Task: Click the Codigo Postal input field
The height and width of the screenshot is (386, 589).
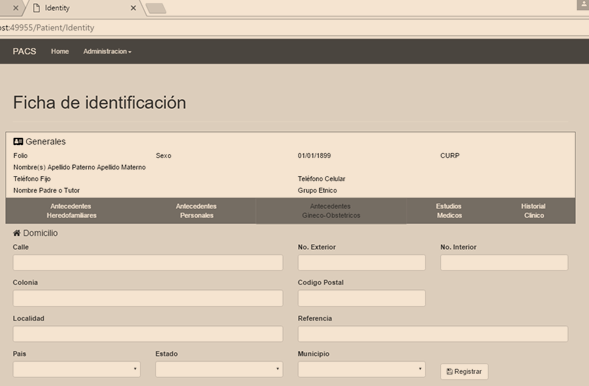Action: 361,298
